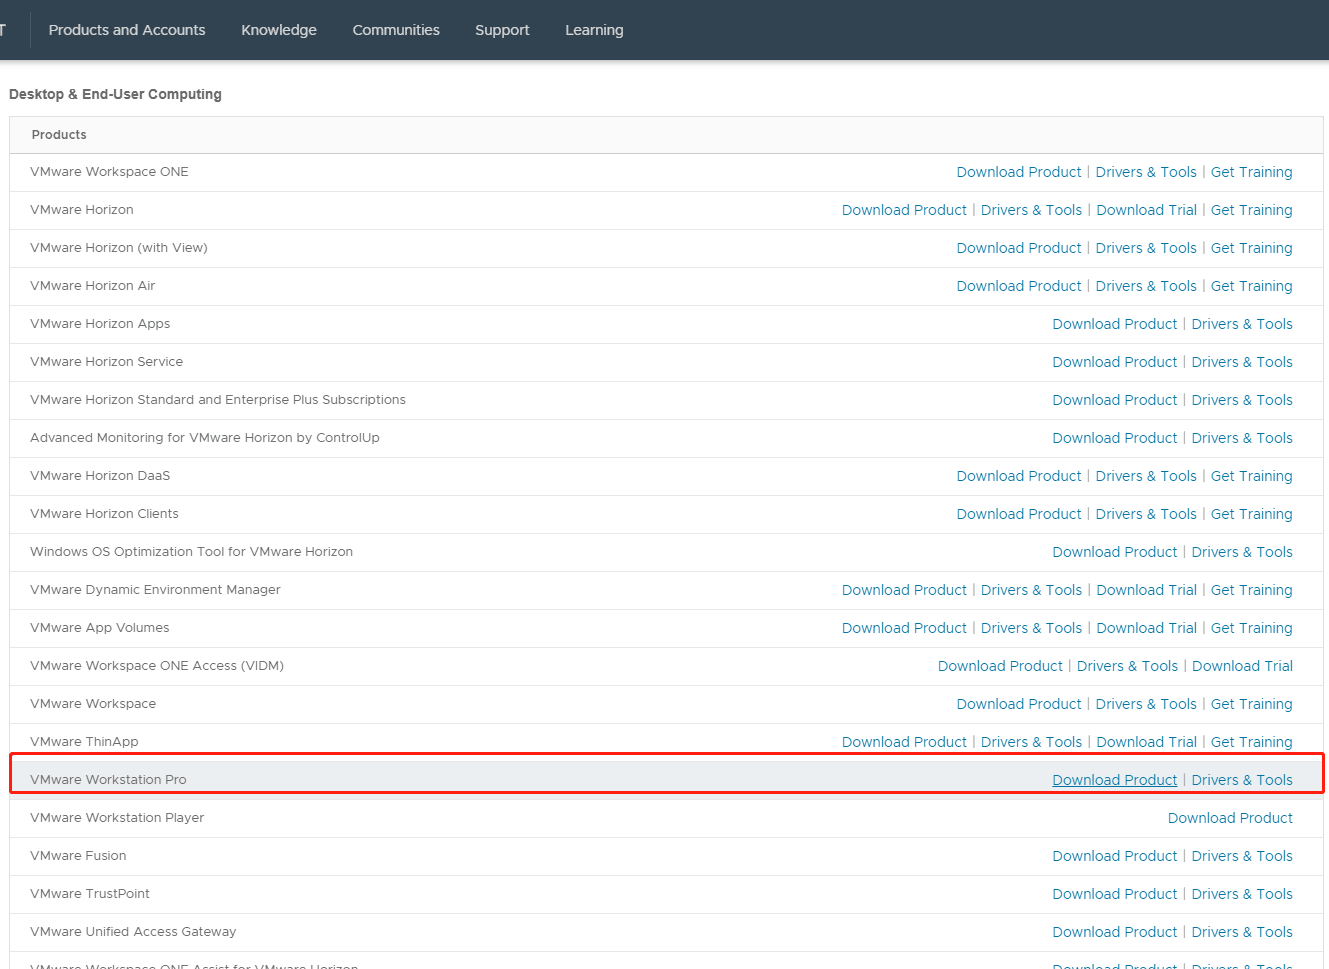This screenshot has height=969, width=1329.
Task: Open the Communities menu
Action: point(396,30)
